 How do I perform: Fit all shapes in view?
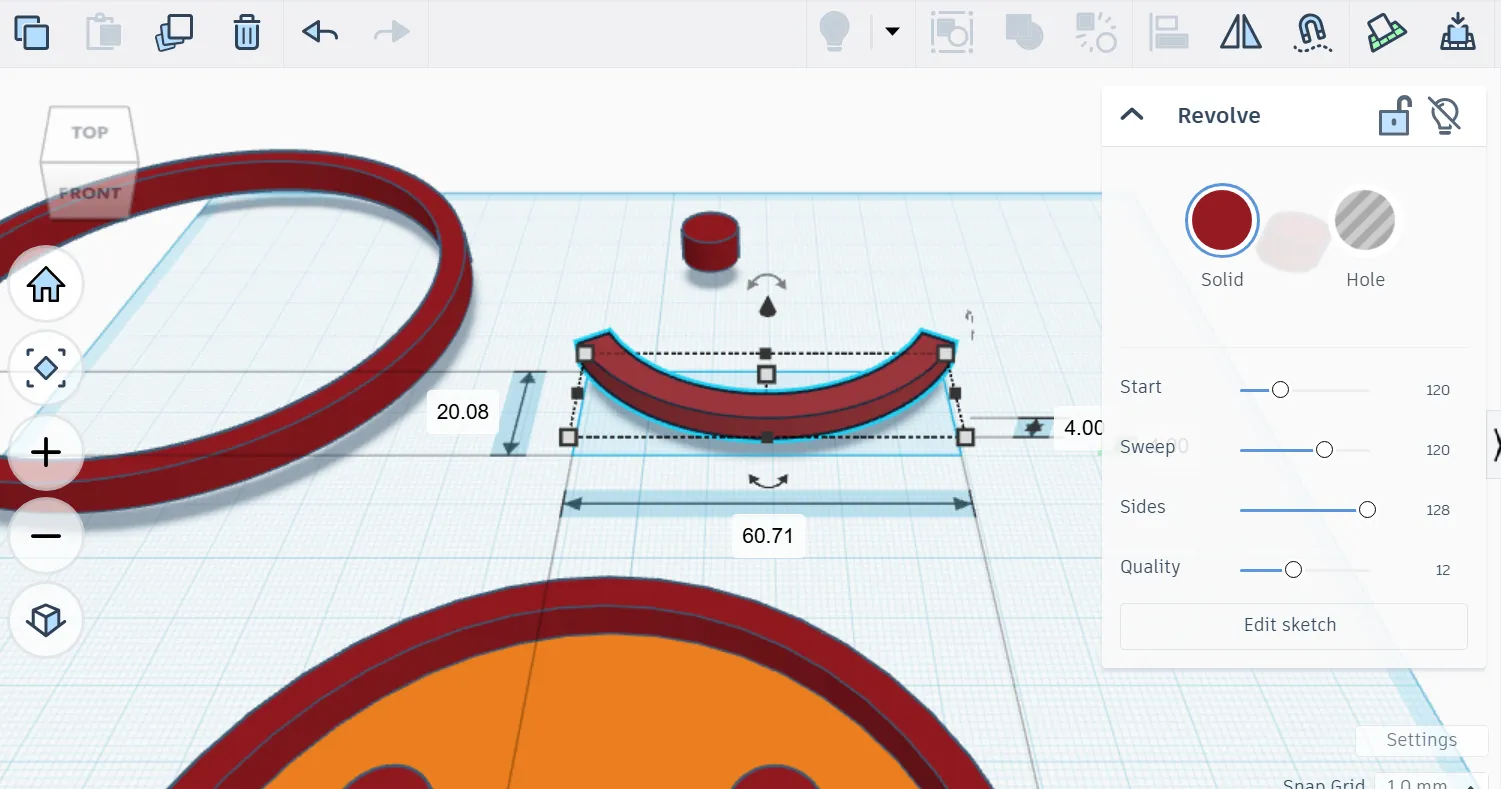pyautogui.click(x=46, y=369)
